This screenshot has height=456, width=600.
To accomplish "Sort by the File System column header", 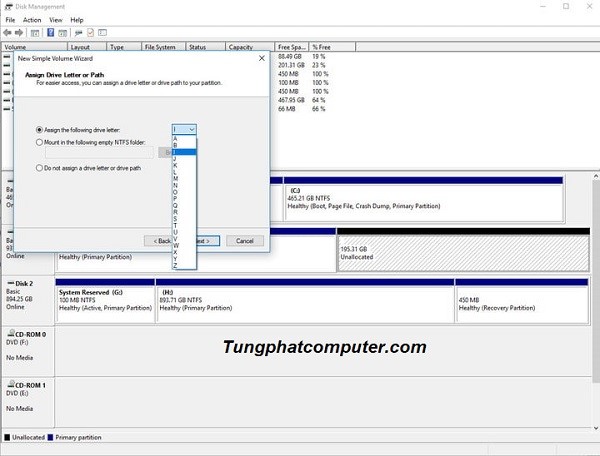I will click(163, 47).
